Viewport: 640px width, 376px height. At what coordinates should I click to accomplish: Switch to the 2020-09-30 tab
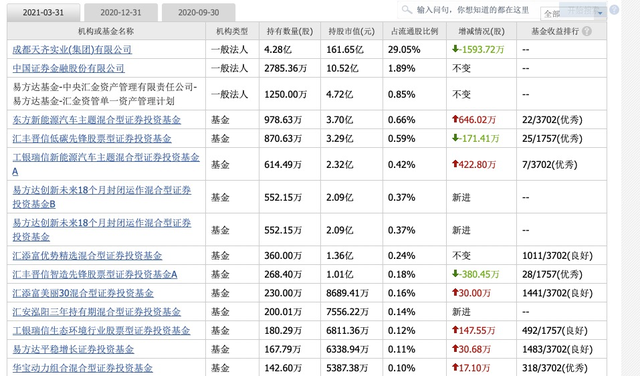(x=198, y=13)
